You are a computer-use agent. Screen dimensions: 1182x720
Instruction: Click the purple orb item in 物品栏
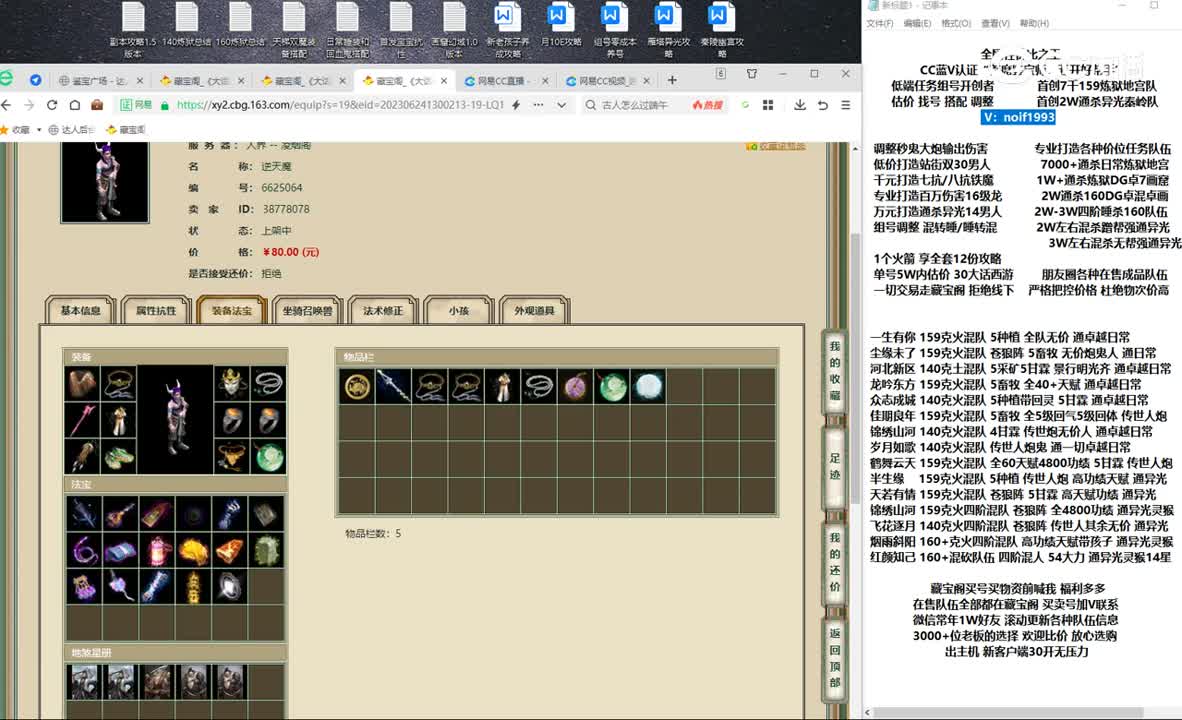(x=576, y=386)
